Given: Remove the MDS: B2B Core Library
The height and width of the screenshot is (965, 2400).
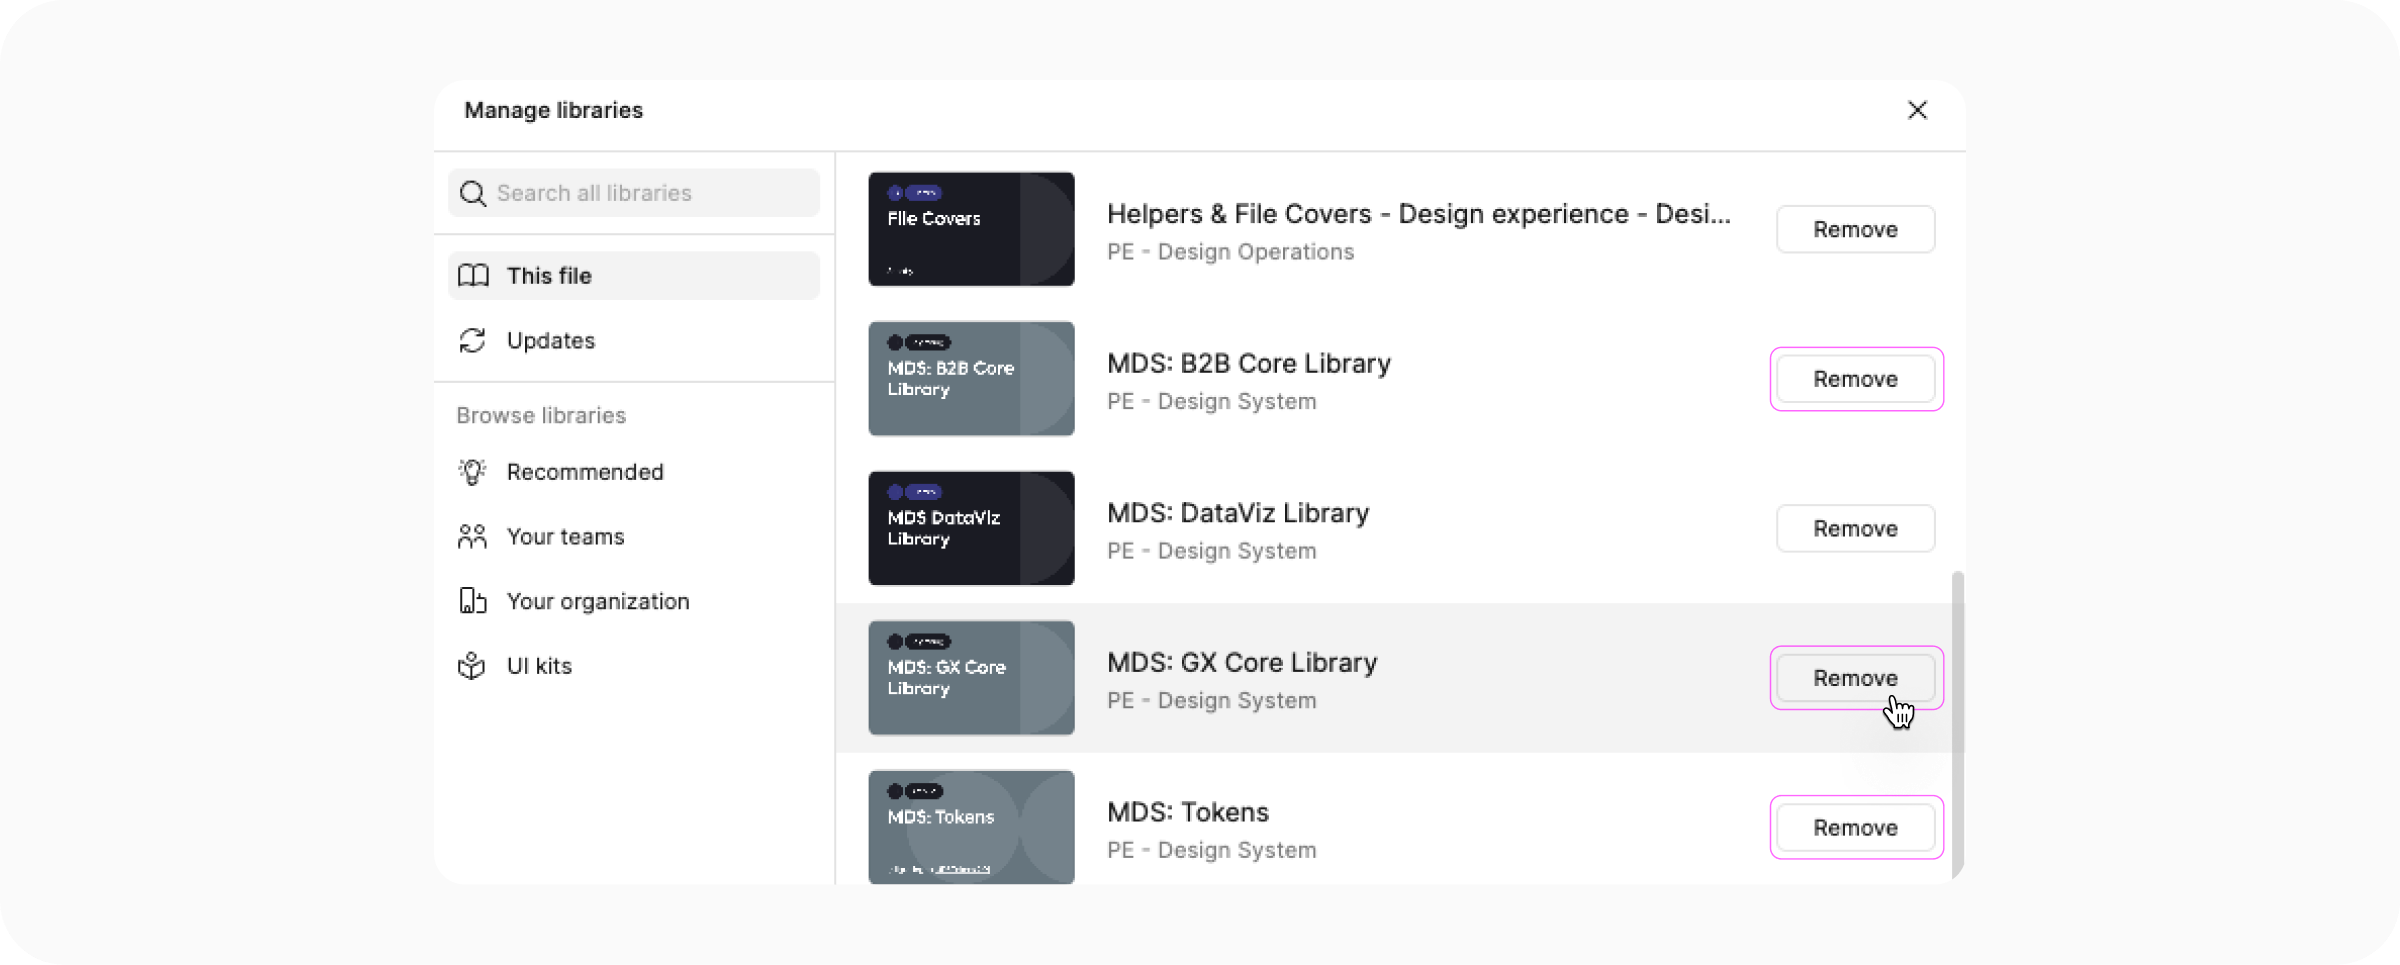Looking at the screenshot, I should coord(1855,379).
